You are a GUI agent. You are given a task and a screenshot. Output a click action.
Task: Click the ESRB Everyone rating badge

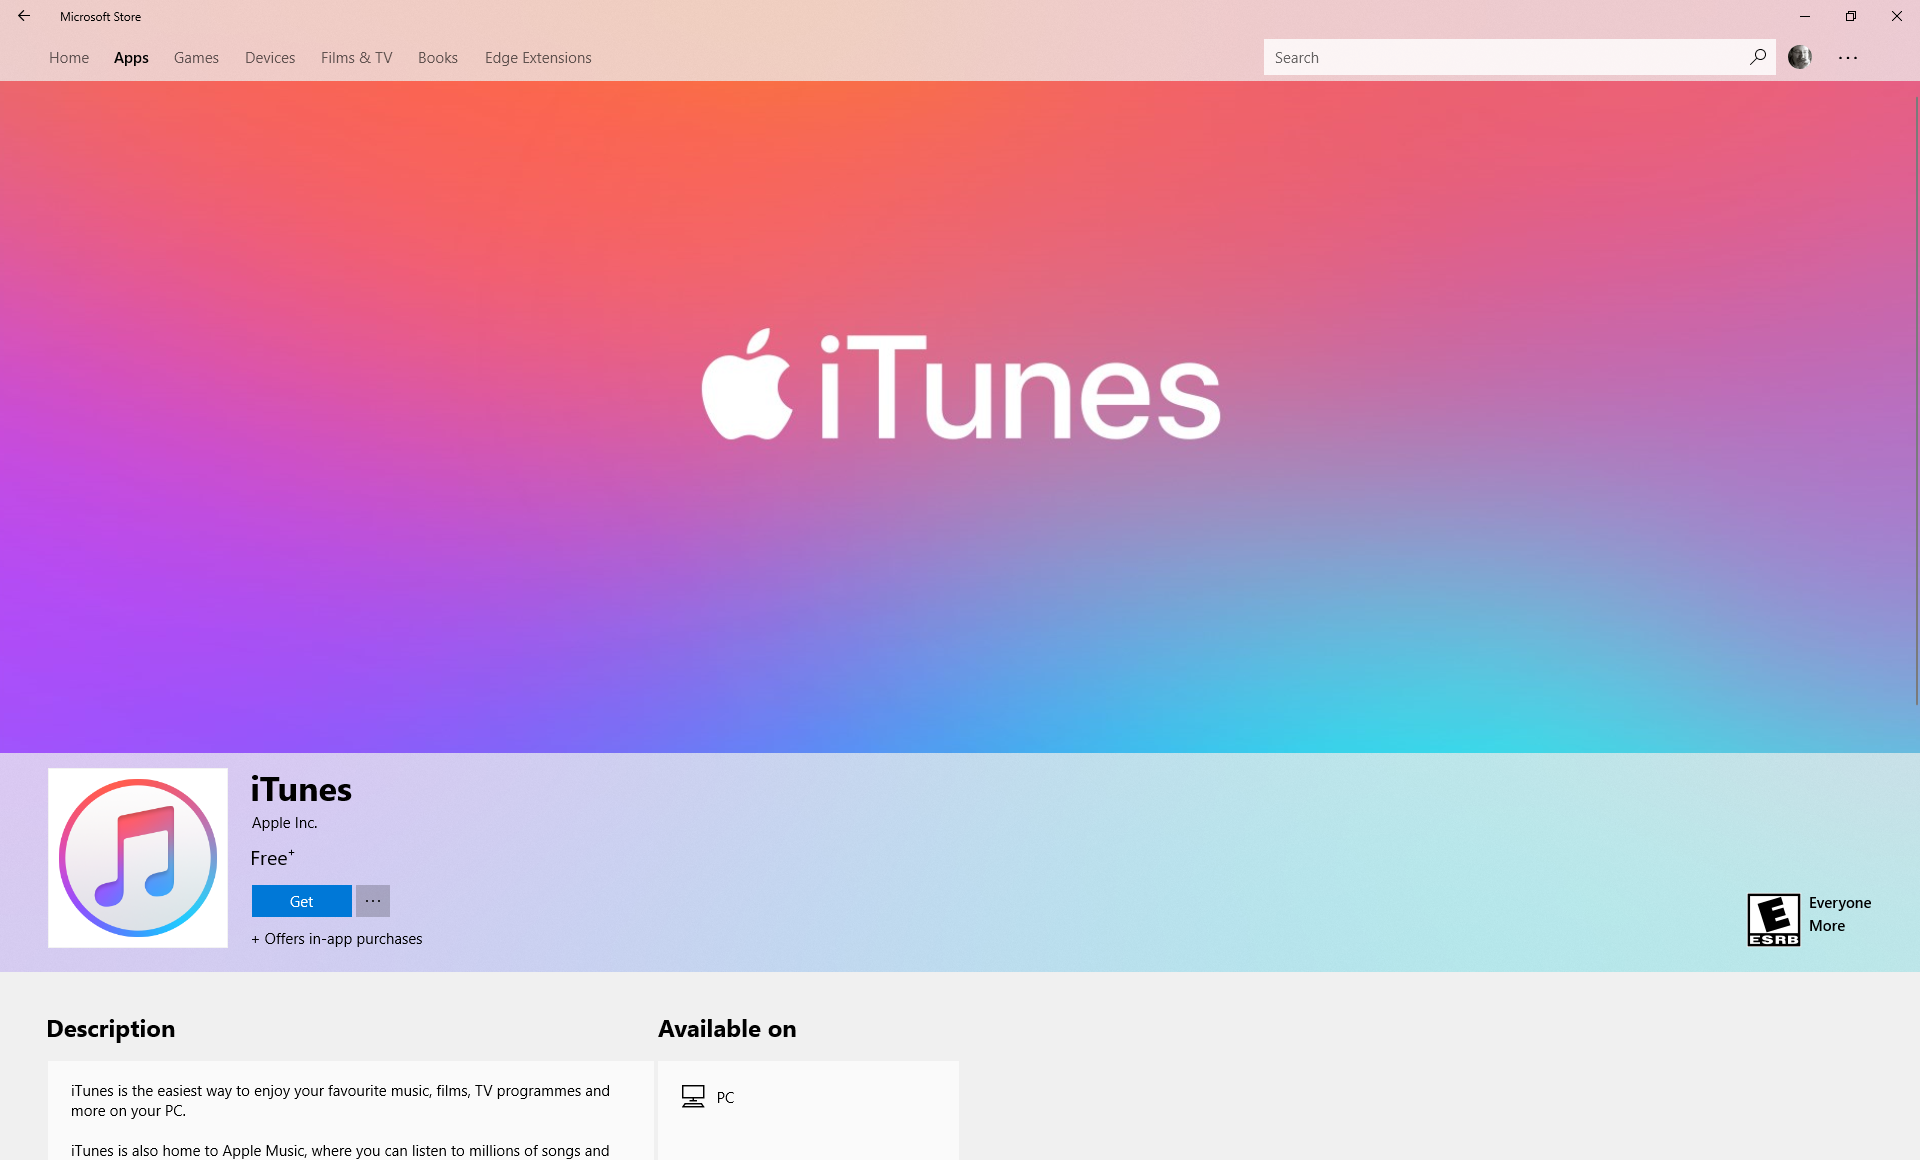1772,919
